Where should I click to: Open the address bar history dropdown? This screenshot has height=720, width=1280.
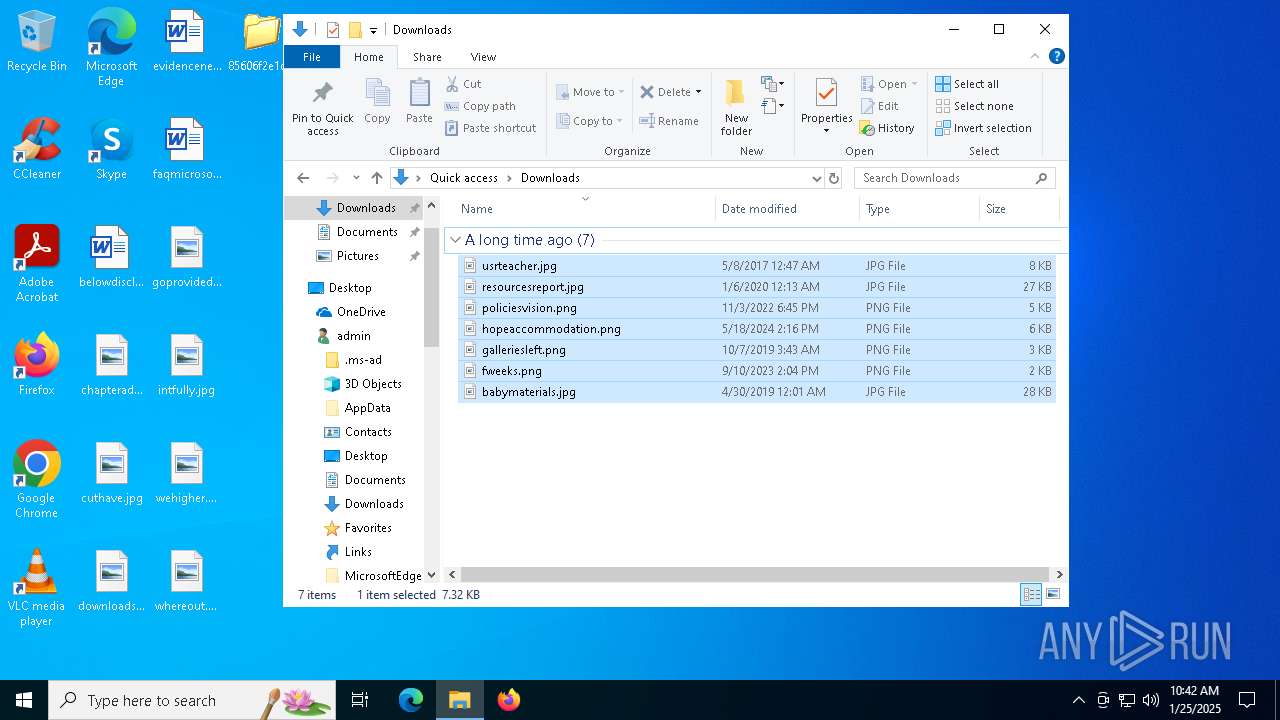817,178
